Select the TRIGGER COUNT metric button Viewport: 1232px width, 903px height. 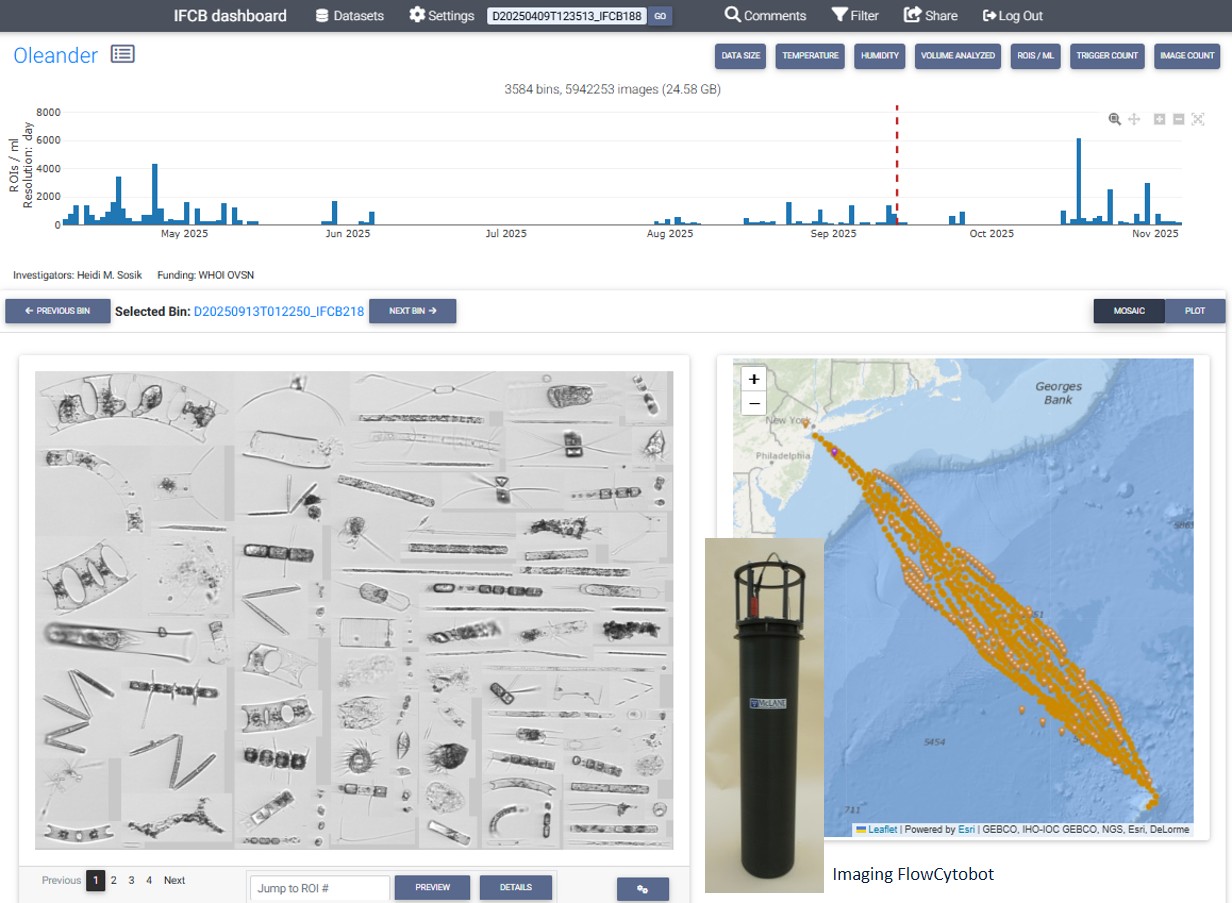click(x=1107, y=56)
